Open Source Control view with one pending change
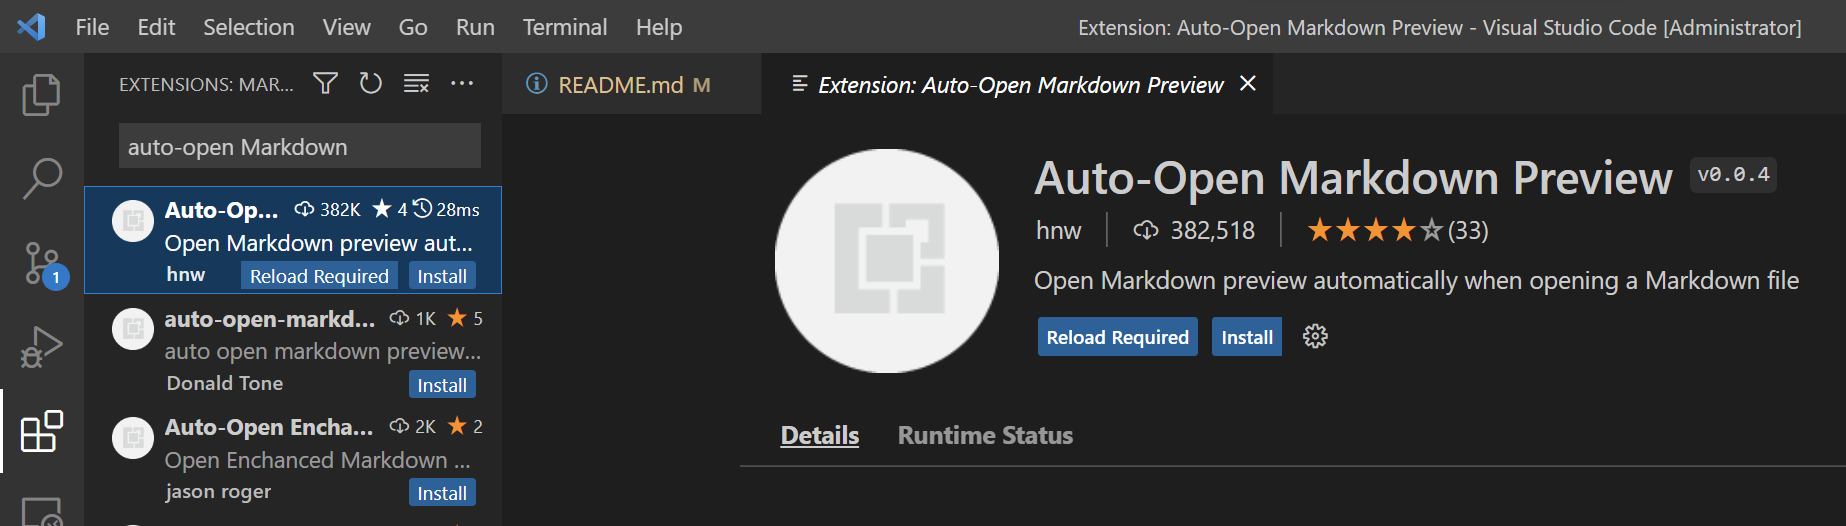The image size is (1846, 526). pos(44,265)
